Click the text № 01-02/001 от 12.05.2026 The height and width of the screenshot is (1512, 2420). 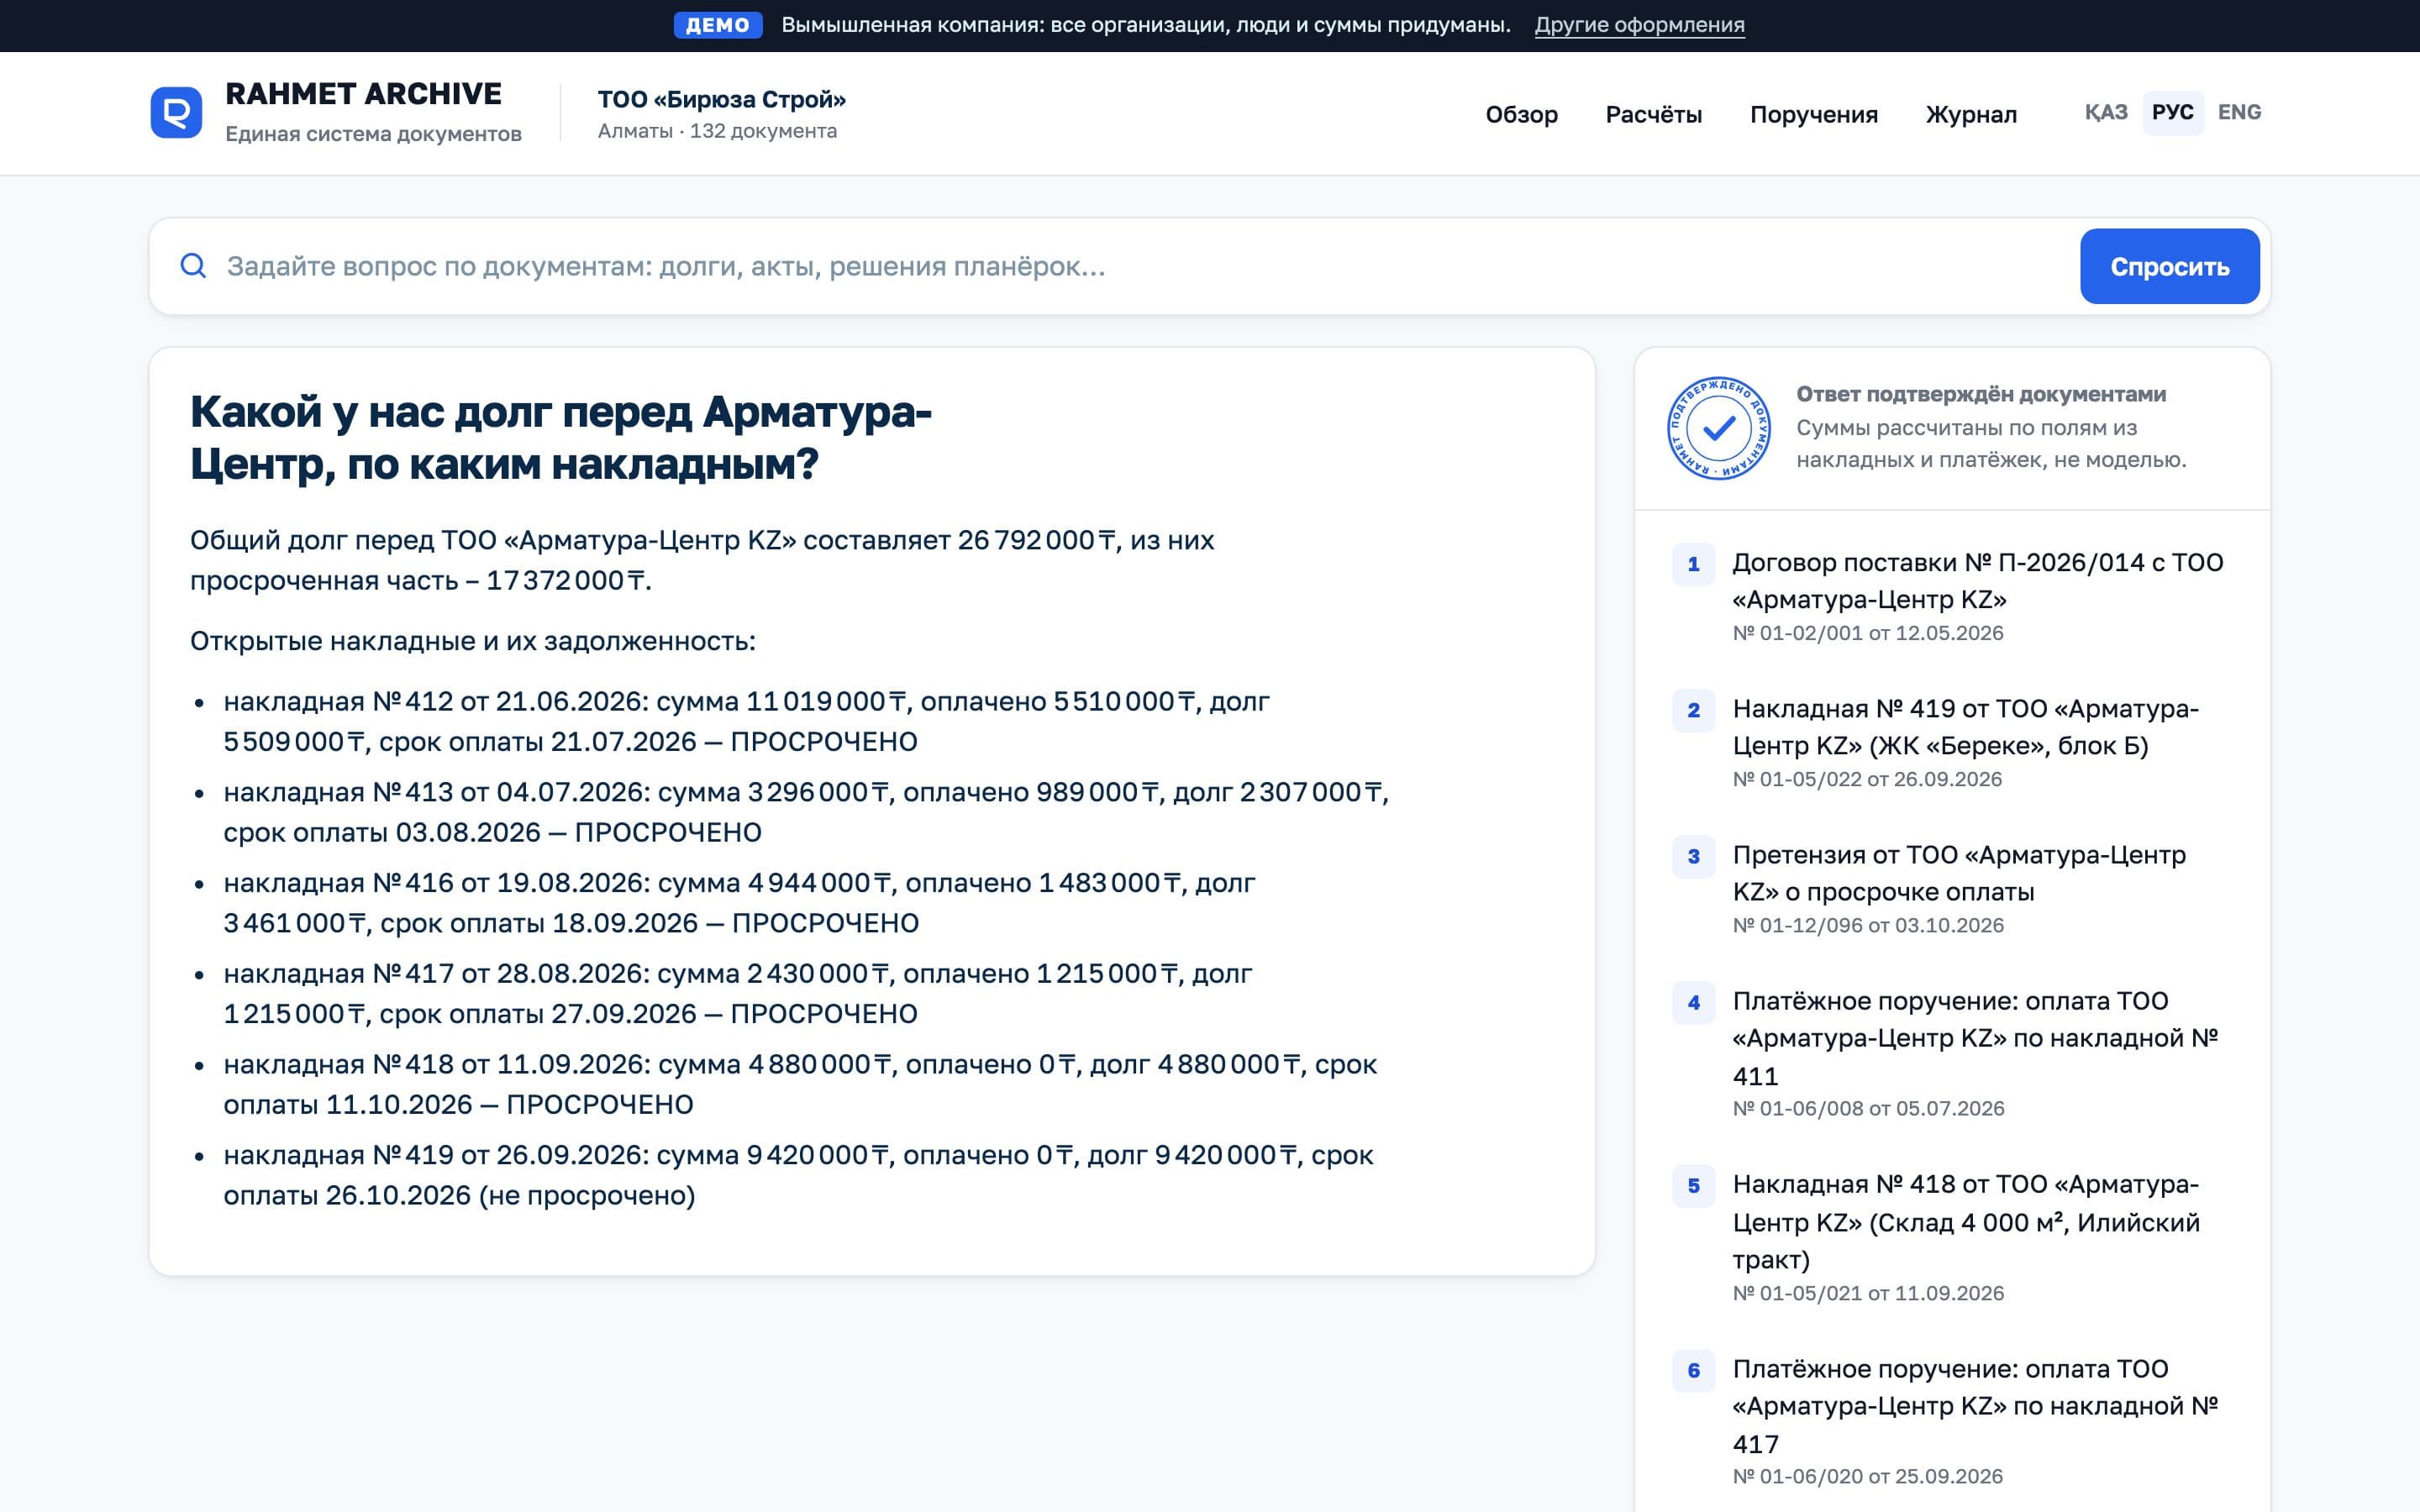pyautogui.click(x=1867, y=633)
